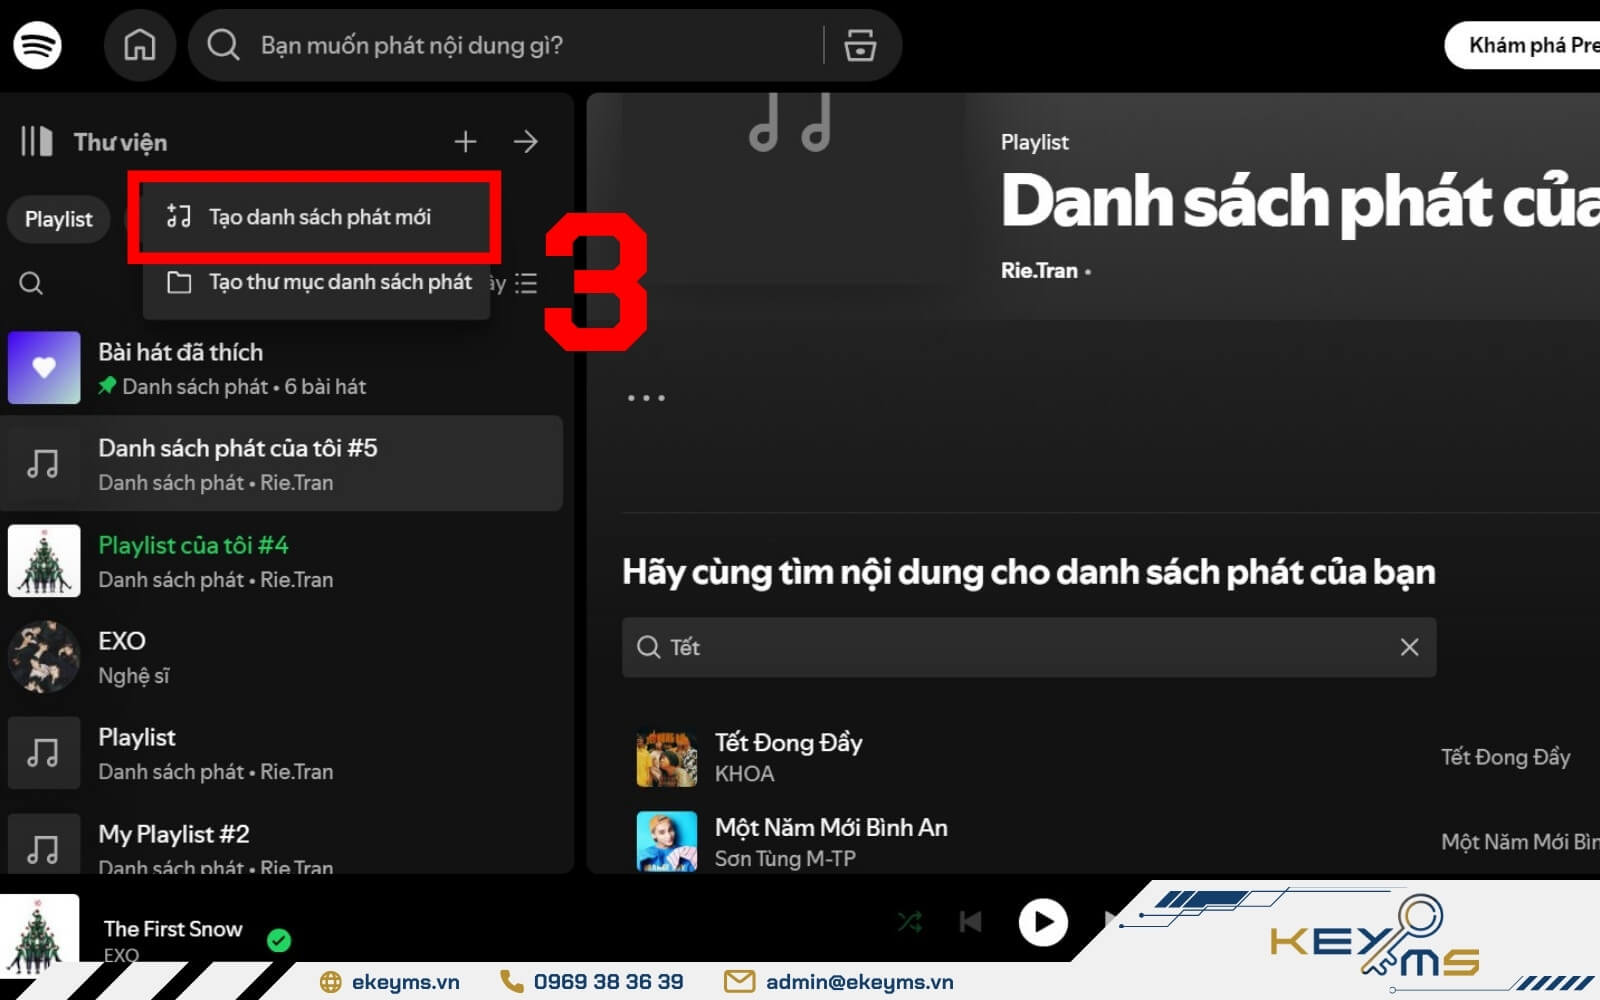This screenshot has height=1000, width=1600.
Task: Click the plus icon to create playlist
Action: point(465,141)
